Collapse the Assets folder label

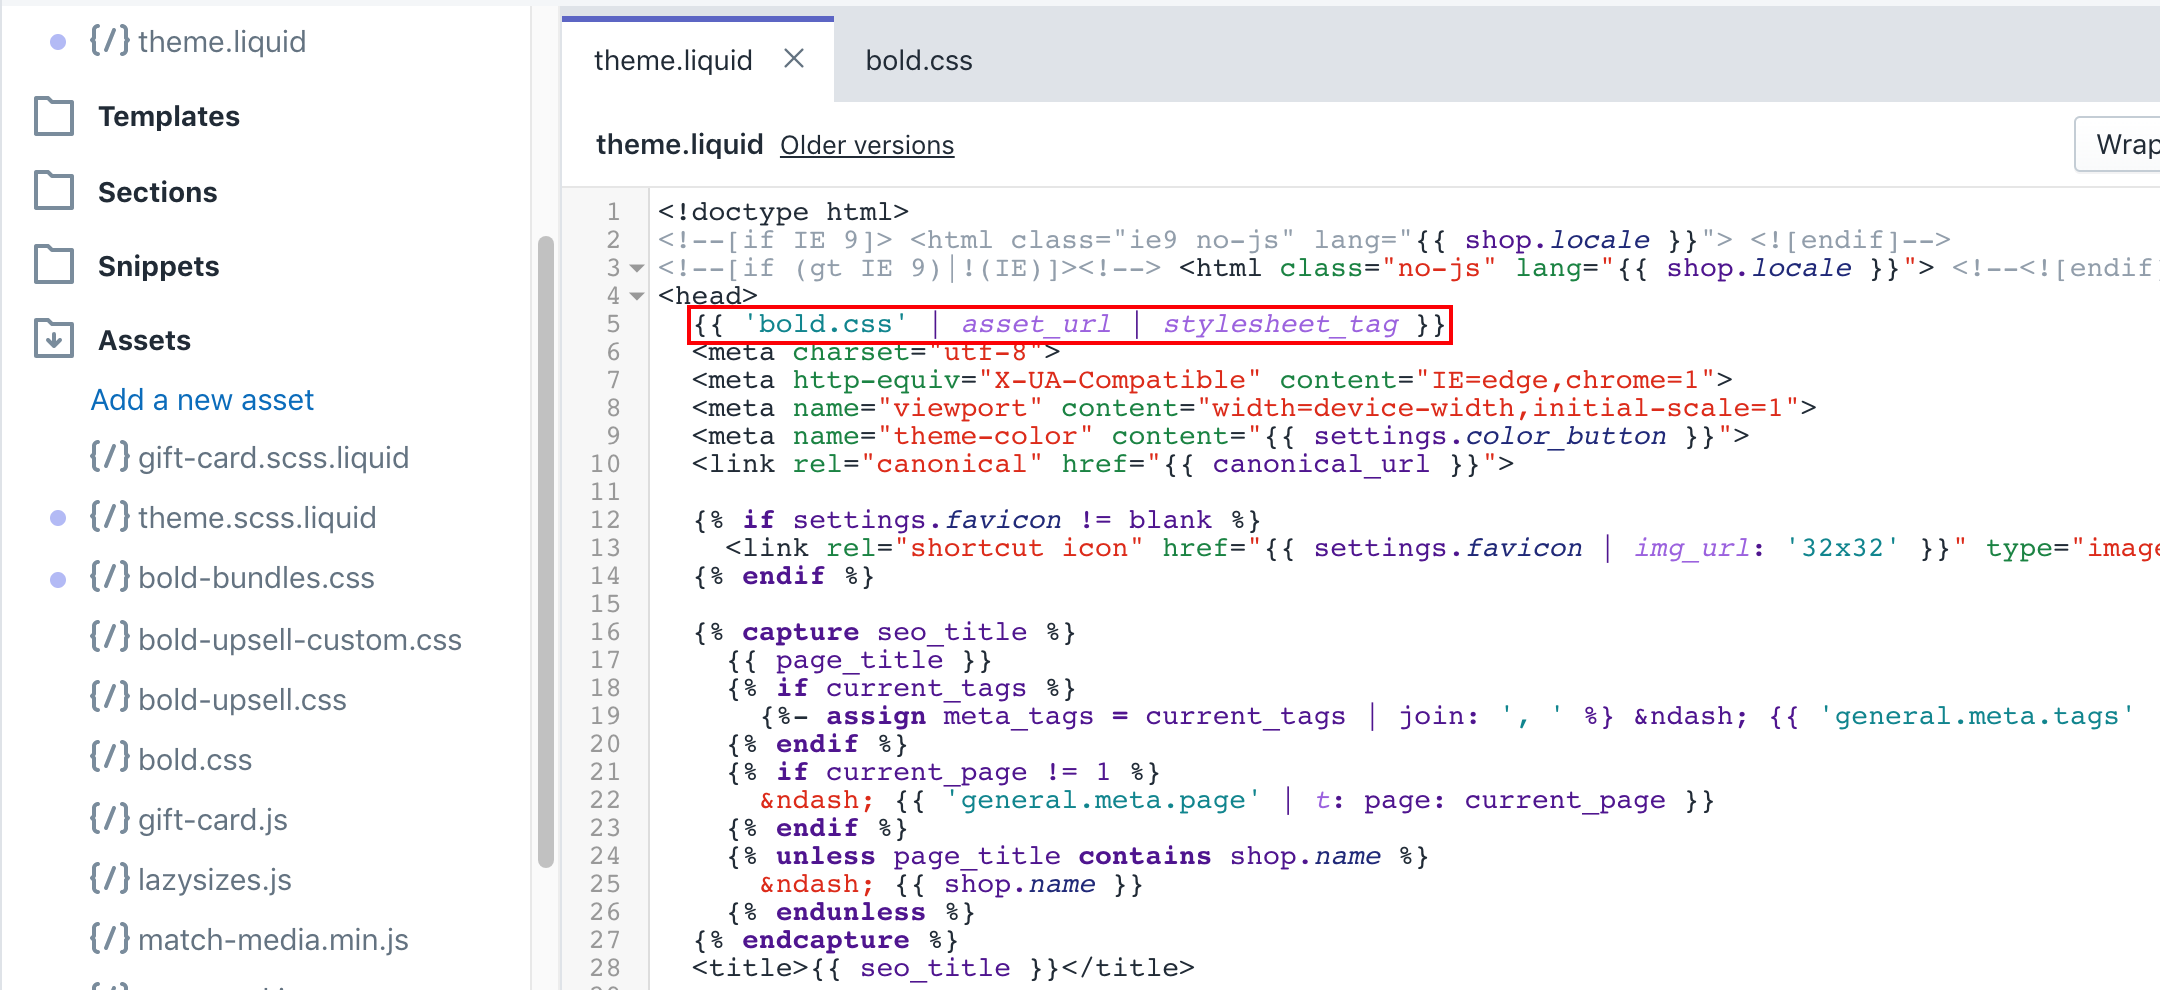point(145,340)
